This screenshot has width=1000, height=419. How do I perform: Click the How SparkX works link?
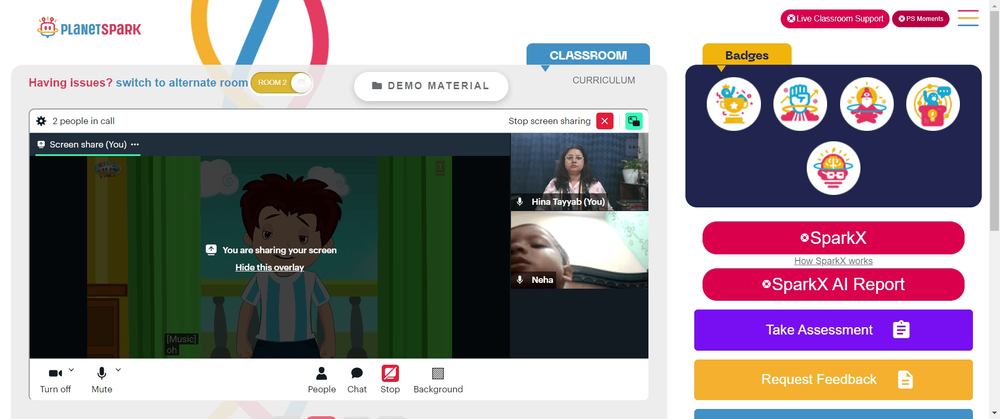pyautogui.click(x=833, y=261)
